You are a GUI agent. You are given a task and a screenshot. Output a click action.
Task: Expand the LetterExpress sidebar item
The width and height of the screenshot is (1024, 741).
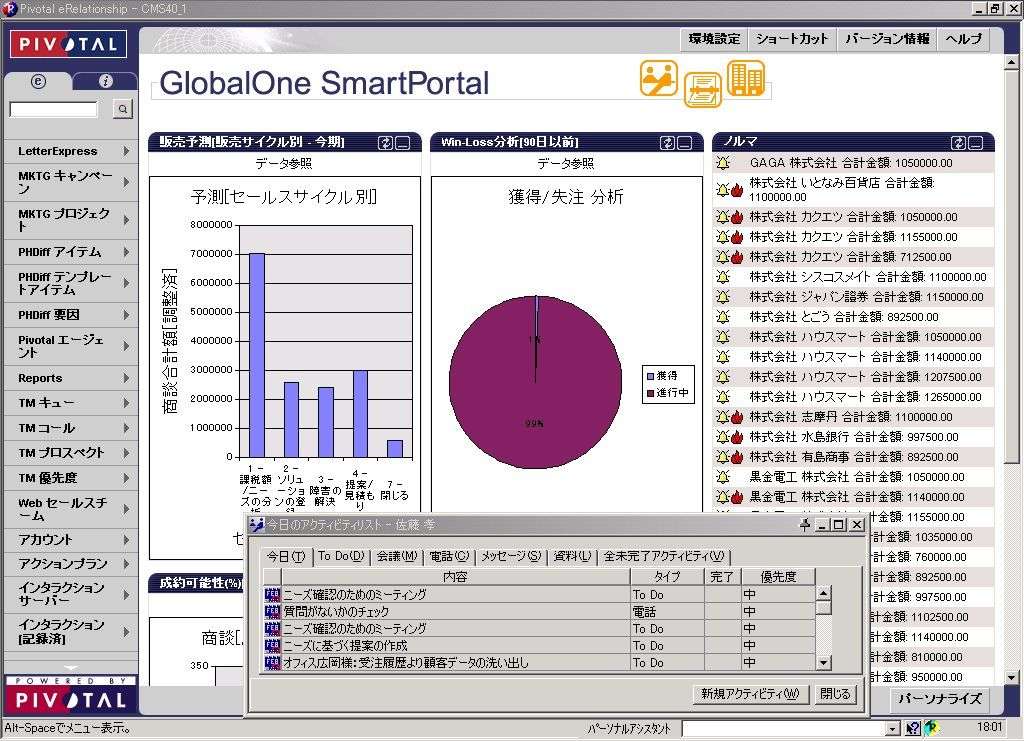point(125,151)
